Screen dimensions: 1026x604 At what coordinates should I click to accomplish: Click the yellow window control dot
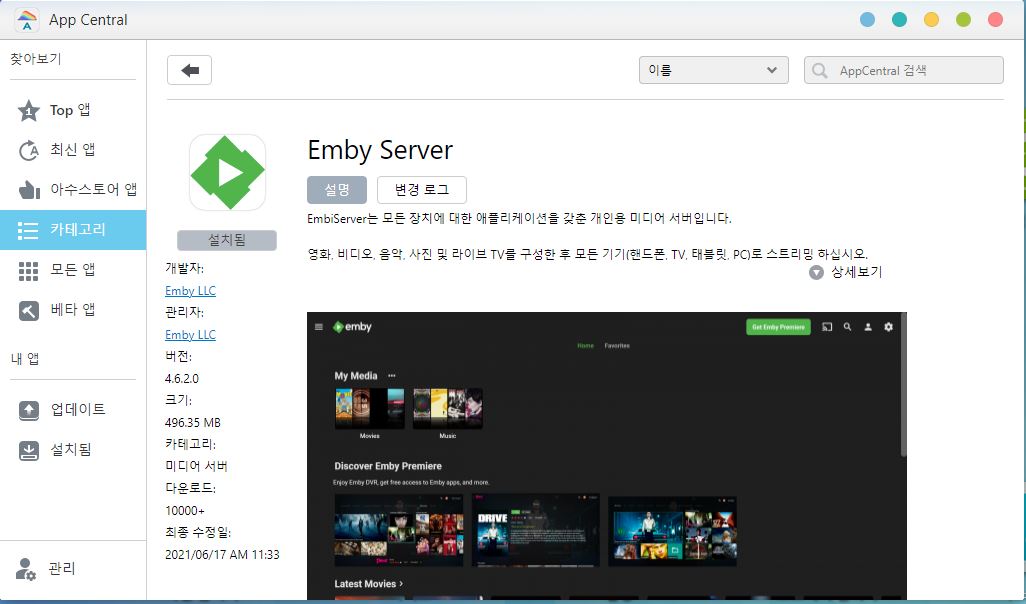[x=931, y=20]
